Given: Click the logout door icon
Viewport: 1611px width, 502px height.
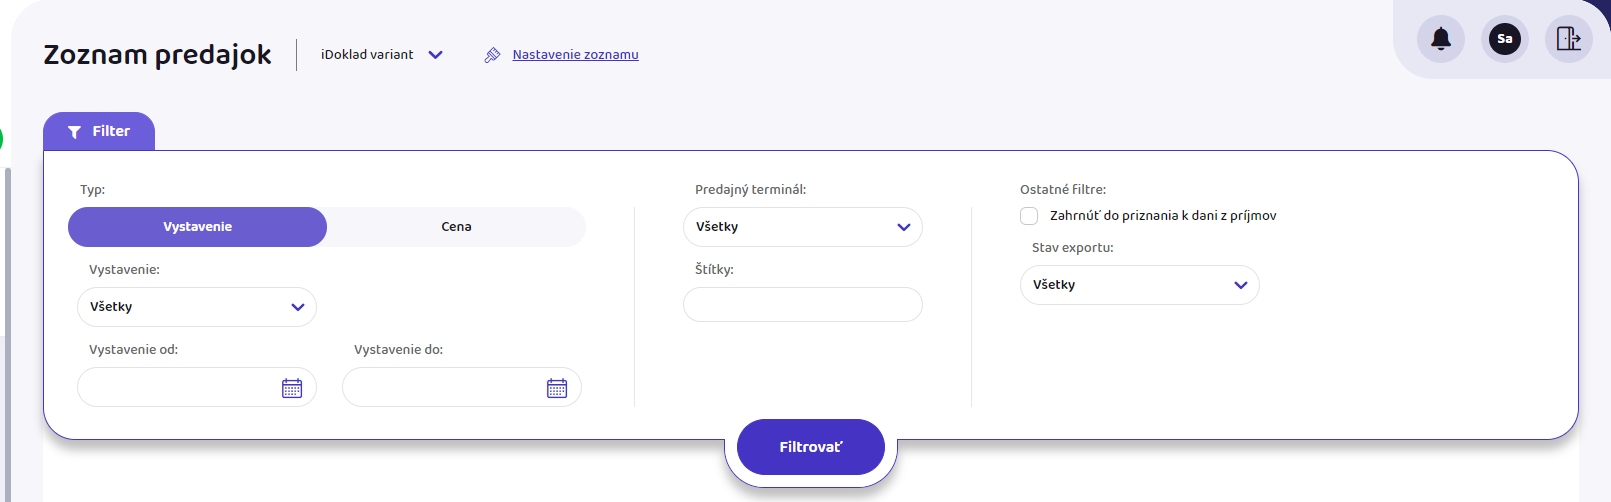Looking at the screenshot, I should [x=1569, y=39].
